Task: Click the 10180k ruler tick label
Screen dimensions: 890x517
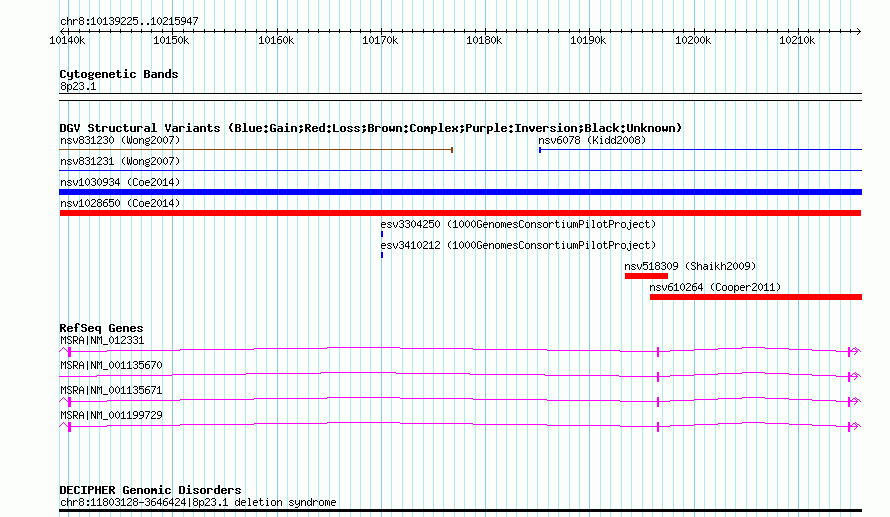Action: 484,40
